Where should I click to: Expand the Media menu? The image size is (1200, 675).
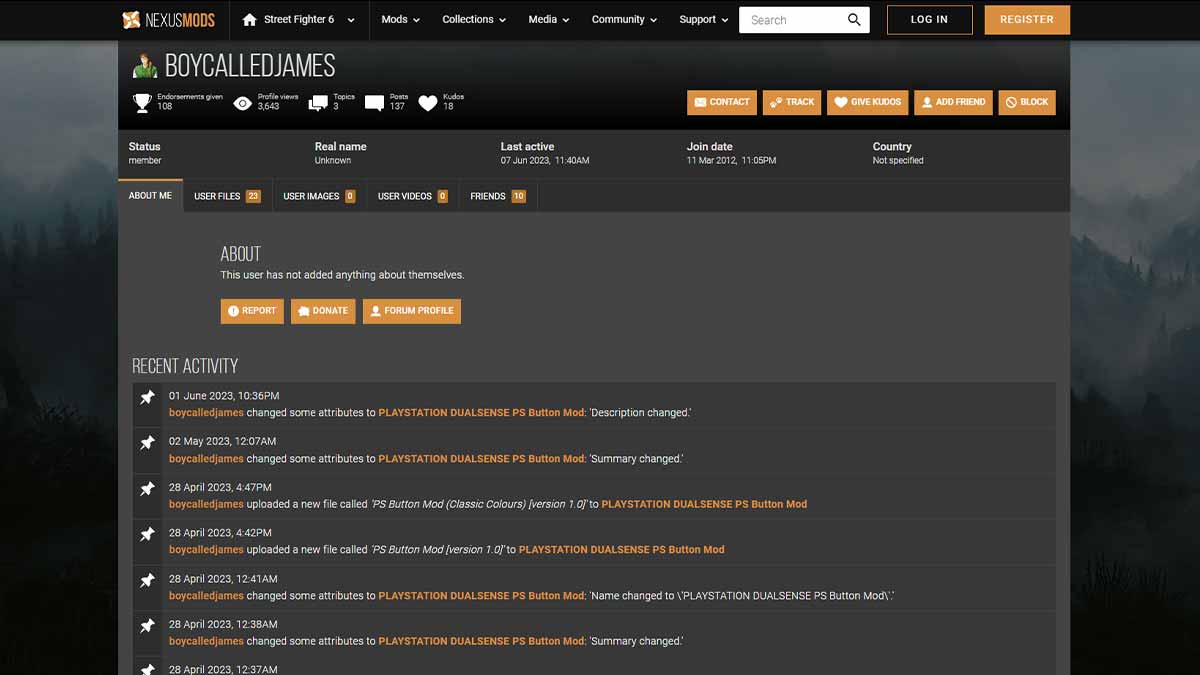(549, 20)
